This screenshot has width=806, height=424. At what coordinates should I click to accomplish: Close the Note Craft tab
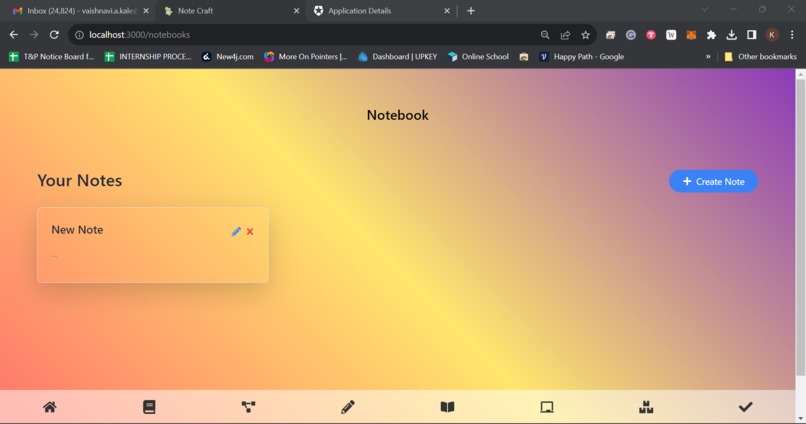(296, 11)
